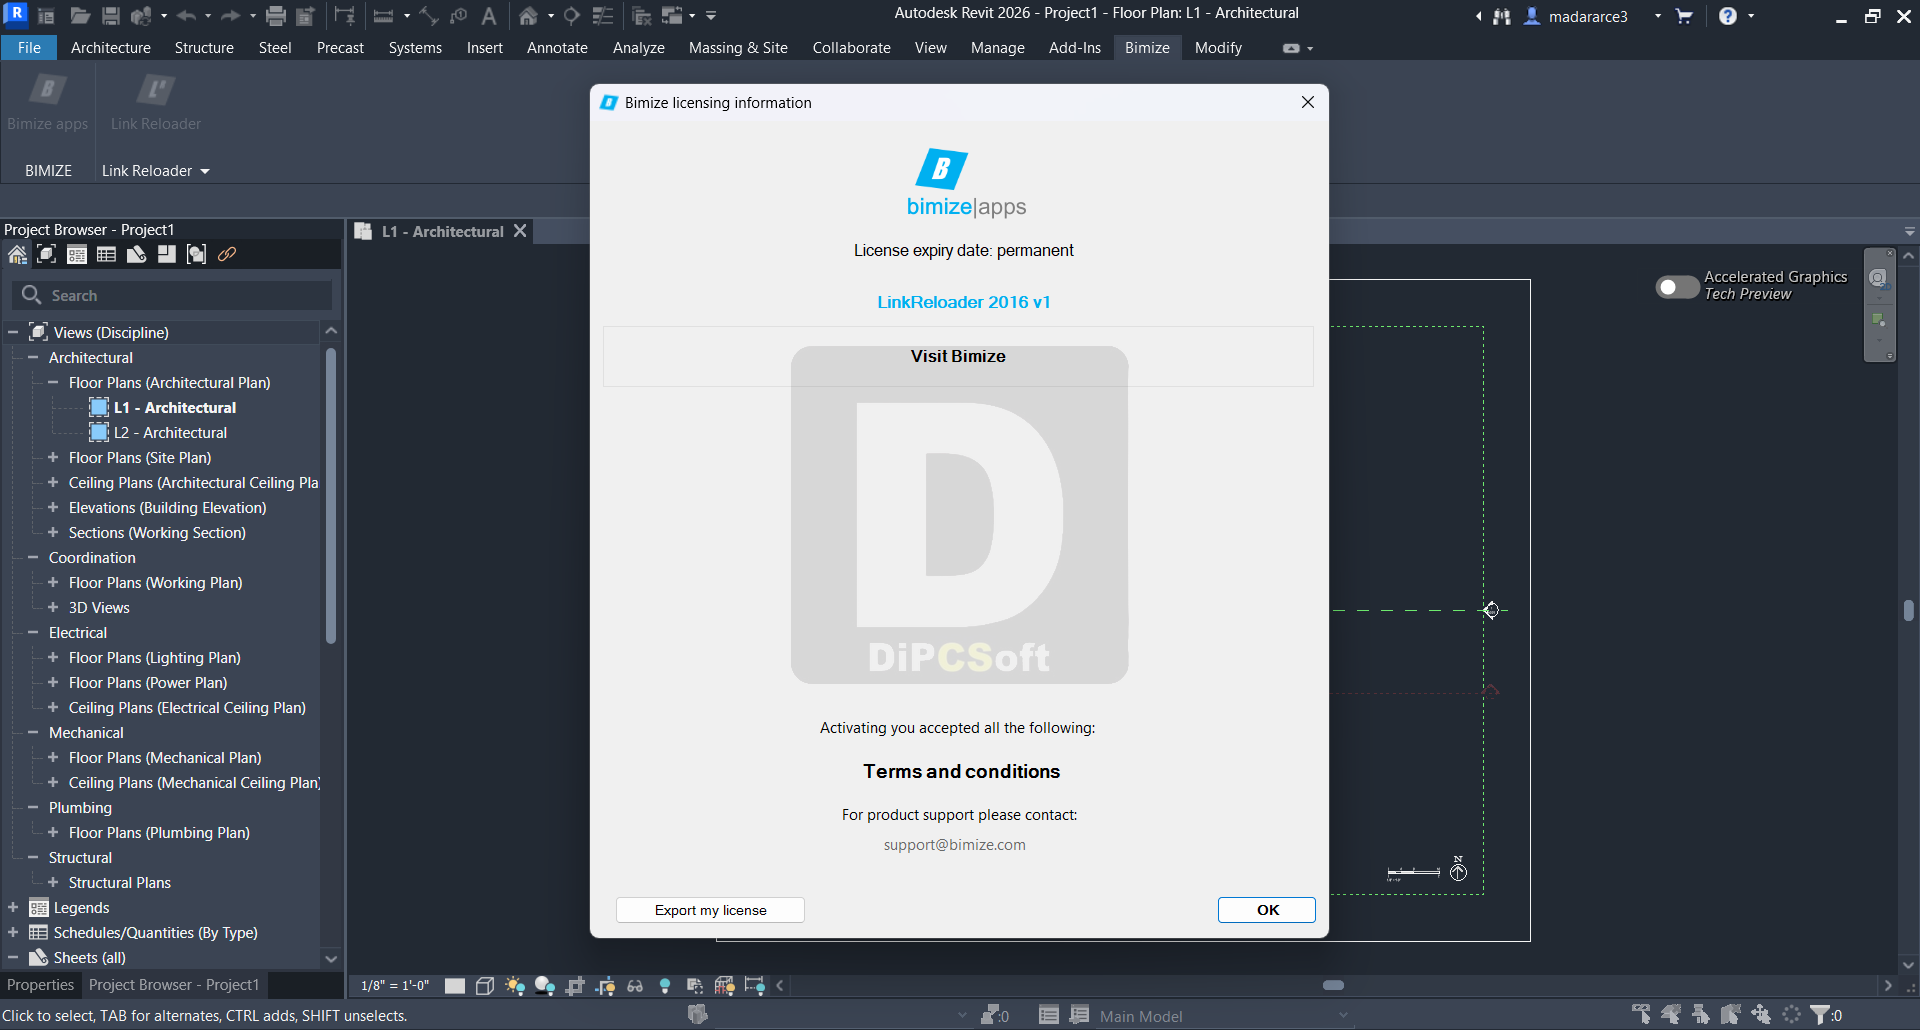Click the selection filter funnel icon in status bar

[1821, 1015]
